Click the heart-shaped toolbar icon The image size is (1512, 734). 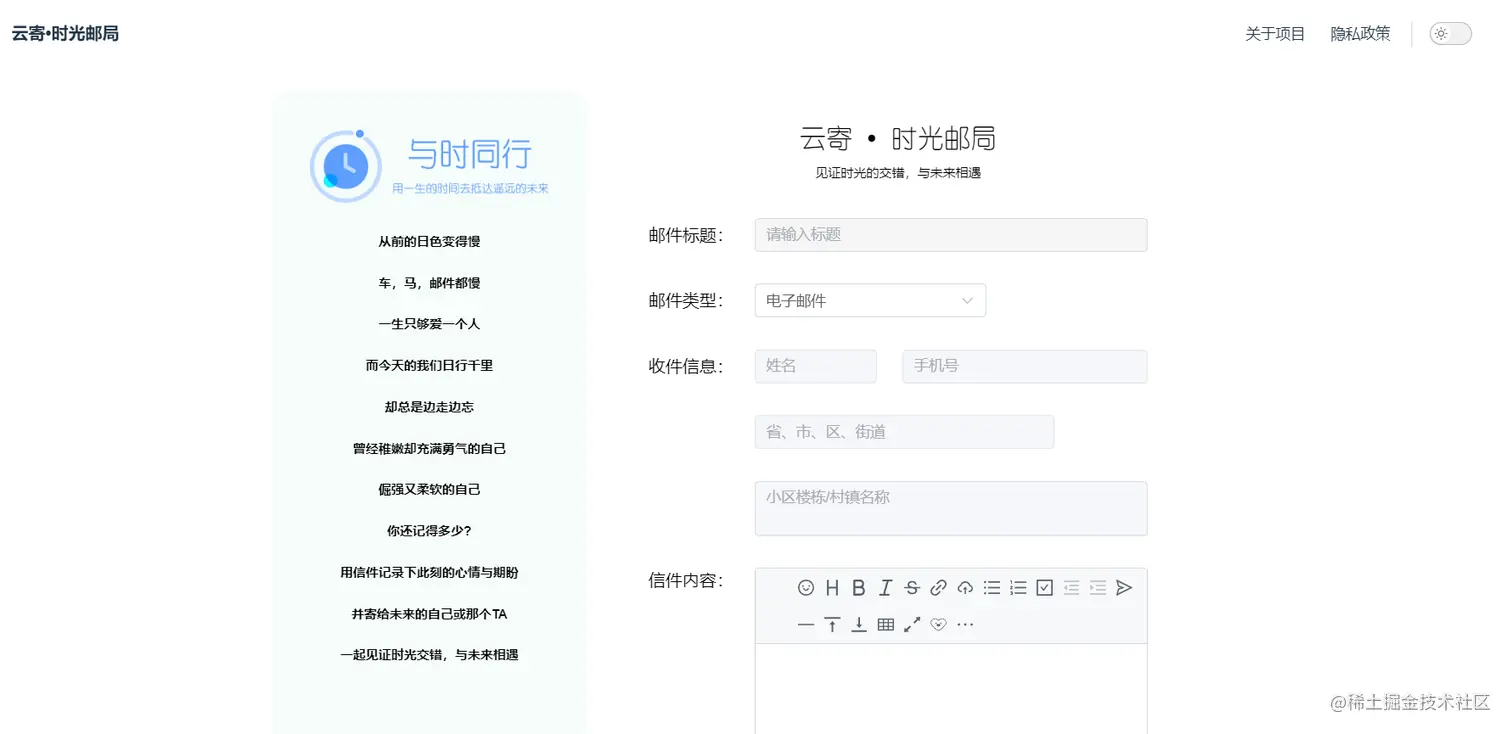938,625
